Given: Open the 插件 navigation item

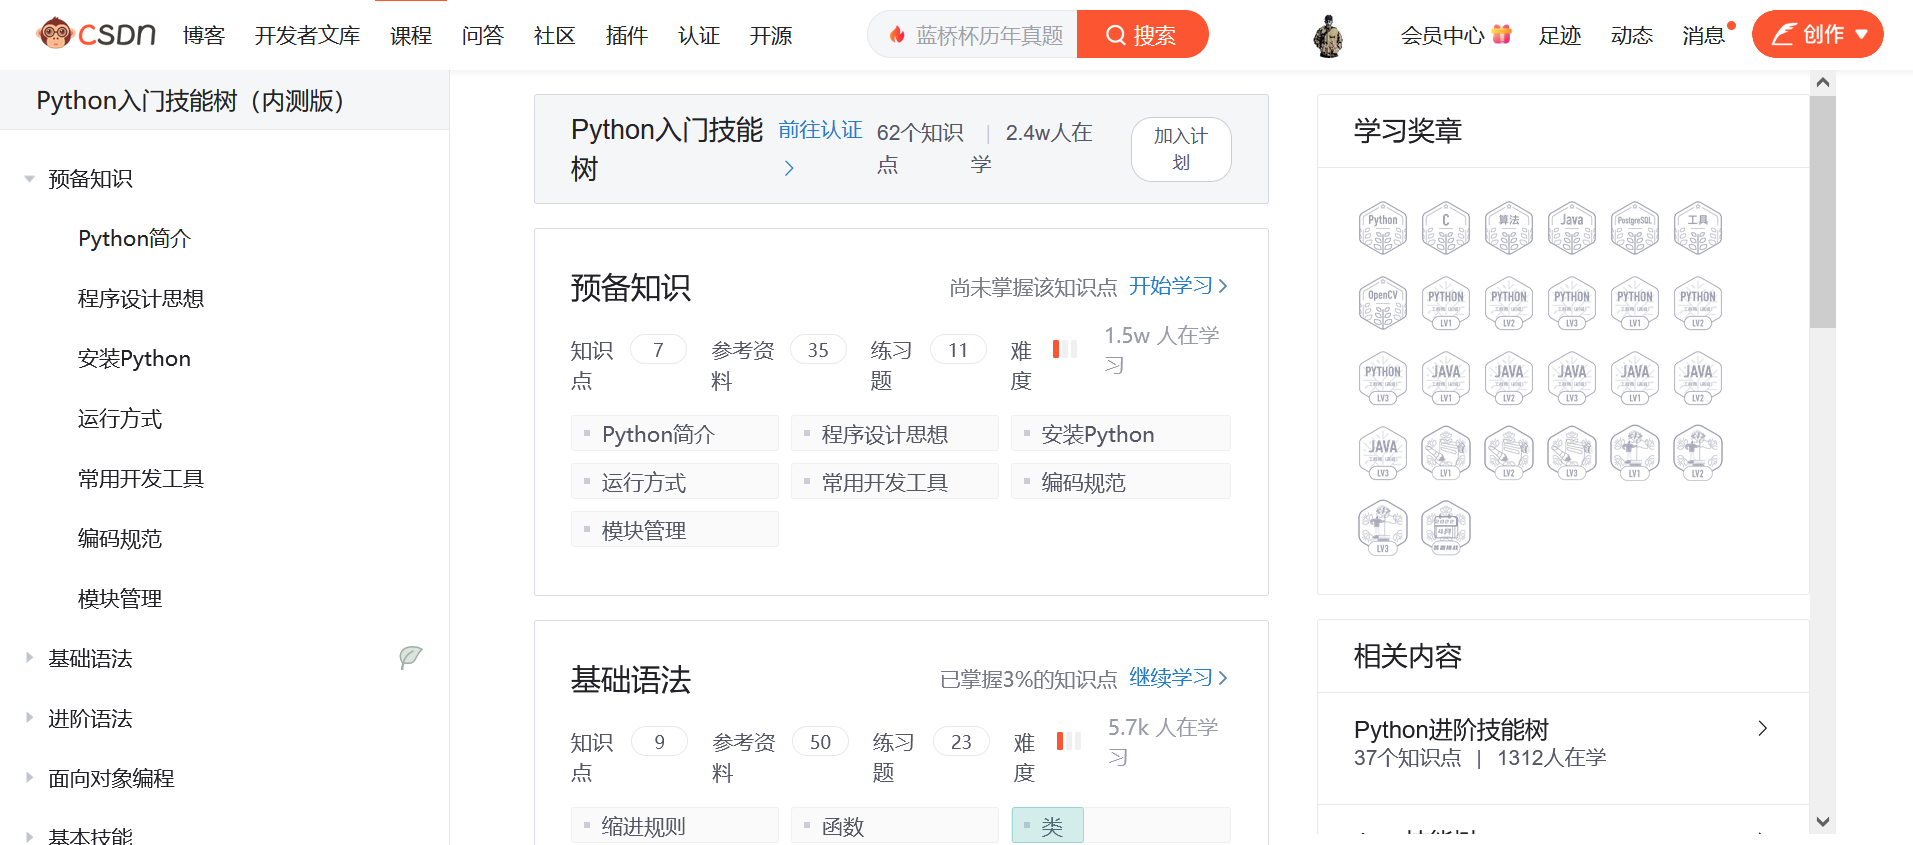Looking at the screenshot, I should (627, 35).
